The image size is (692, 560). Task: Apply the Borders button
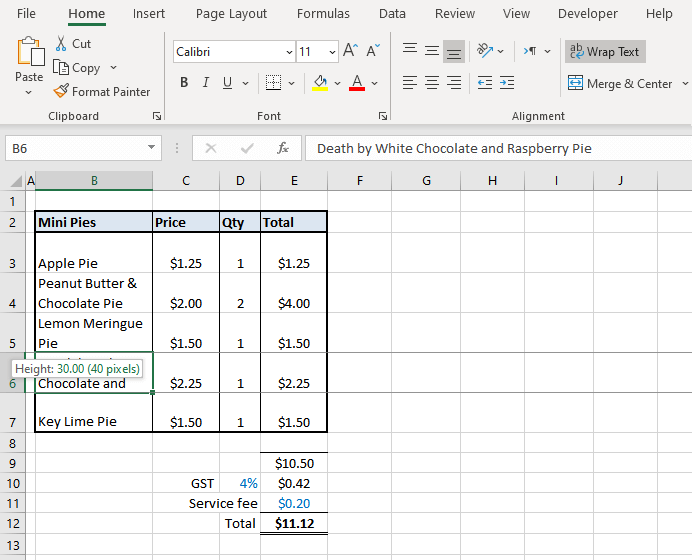[273, 83]
